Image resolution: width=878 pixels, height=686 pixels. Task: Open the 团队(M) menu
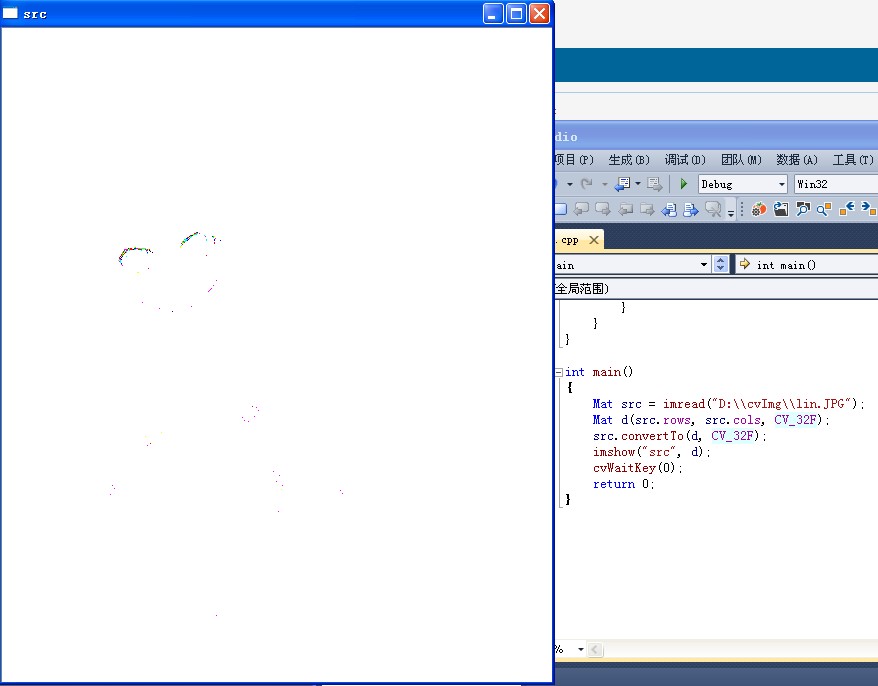pos(741,160)
